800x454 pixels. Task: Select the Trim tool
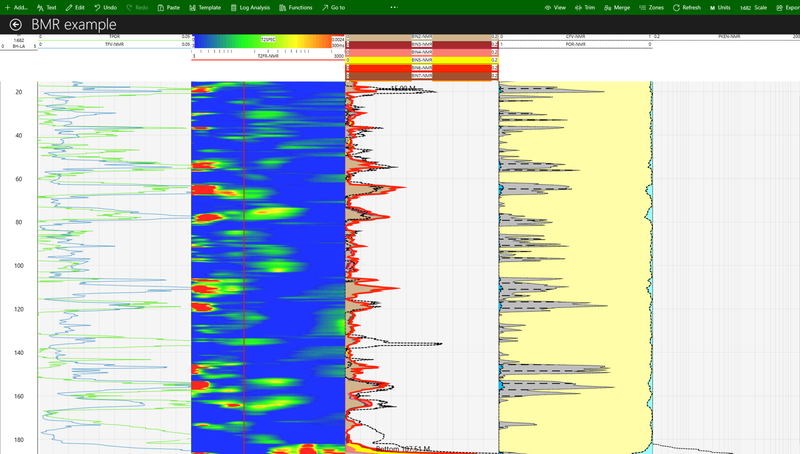585,8
